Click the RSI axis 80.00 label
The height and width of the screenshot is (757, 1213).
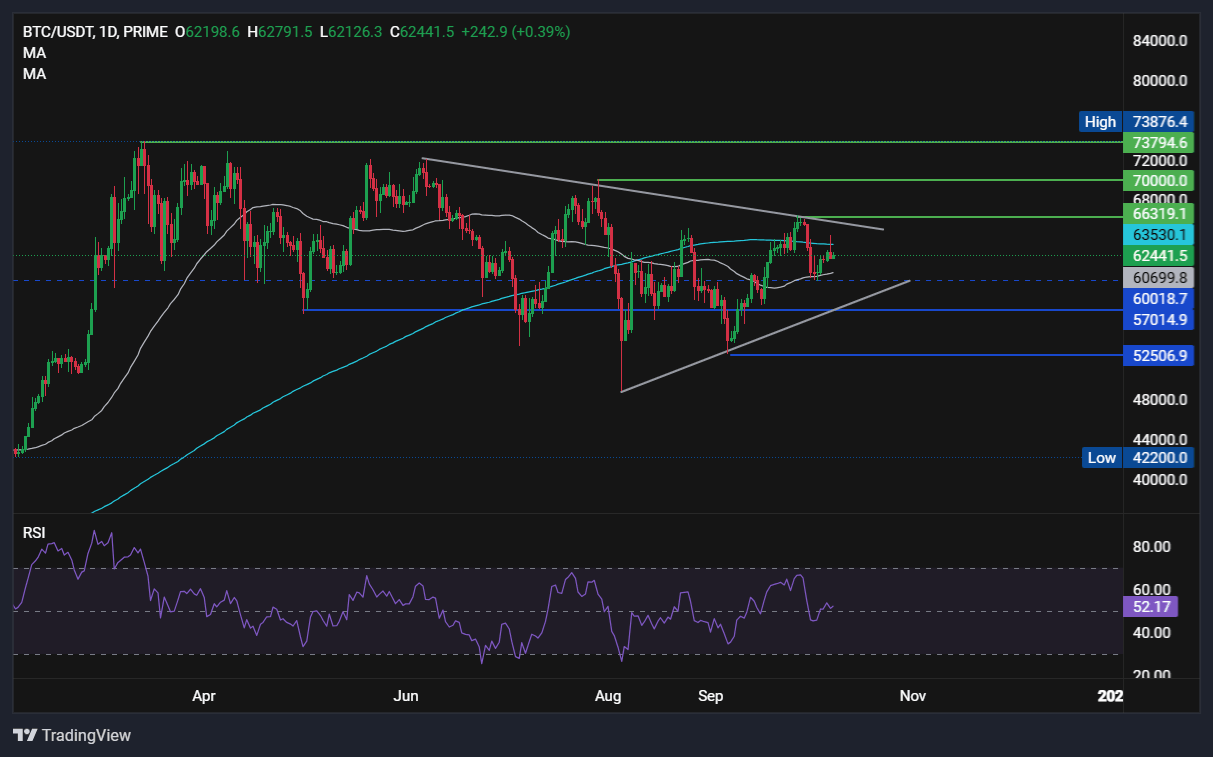[1151, 546]
